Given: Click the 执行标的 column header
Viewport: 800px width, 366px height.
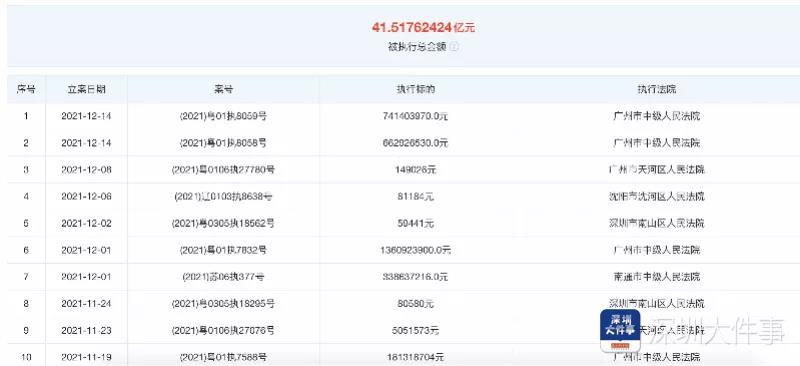Looking at the screenshot, I should pos(415,89).
